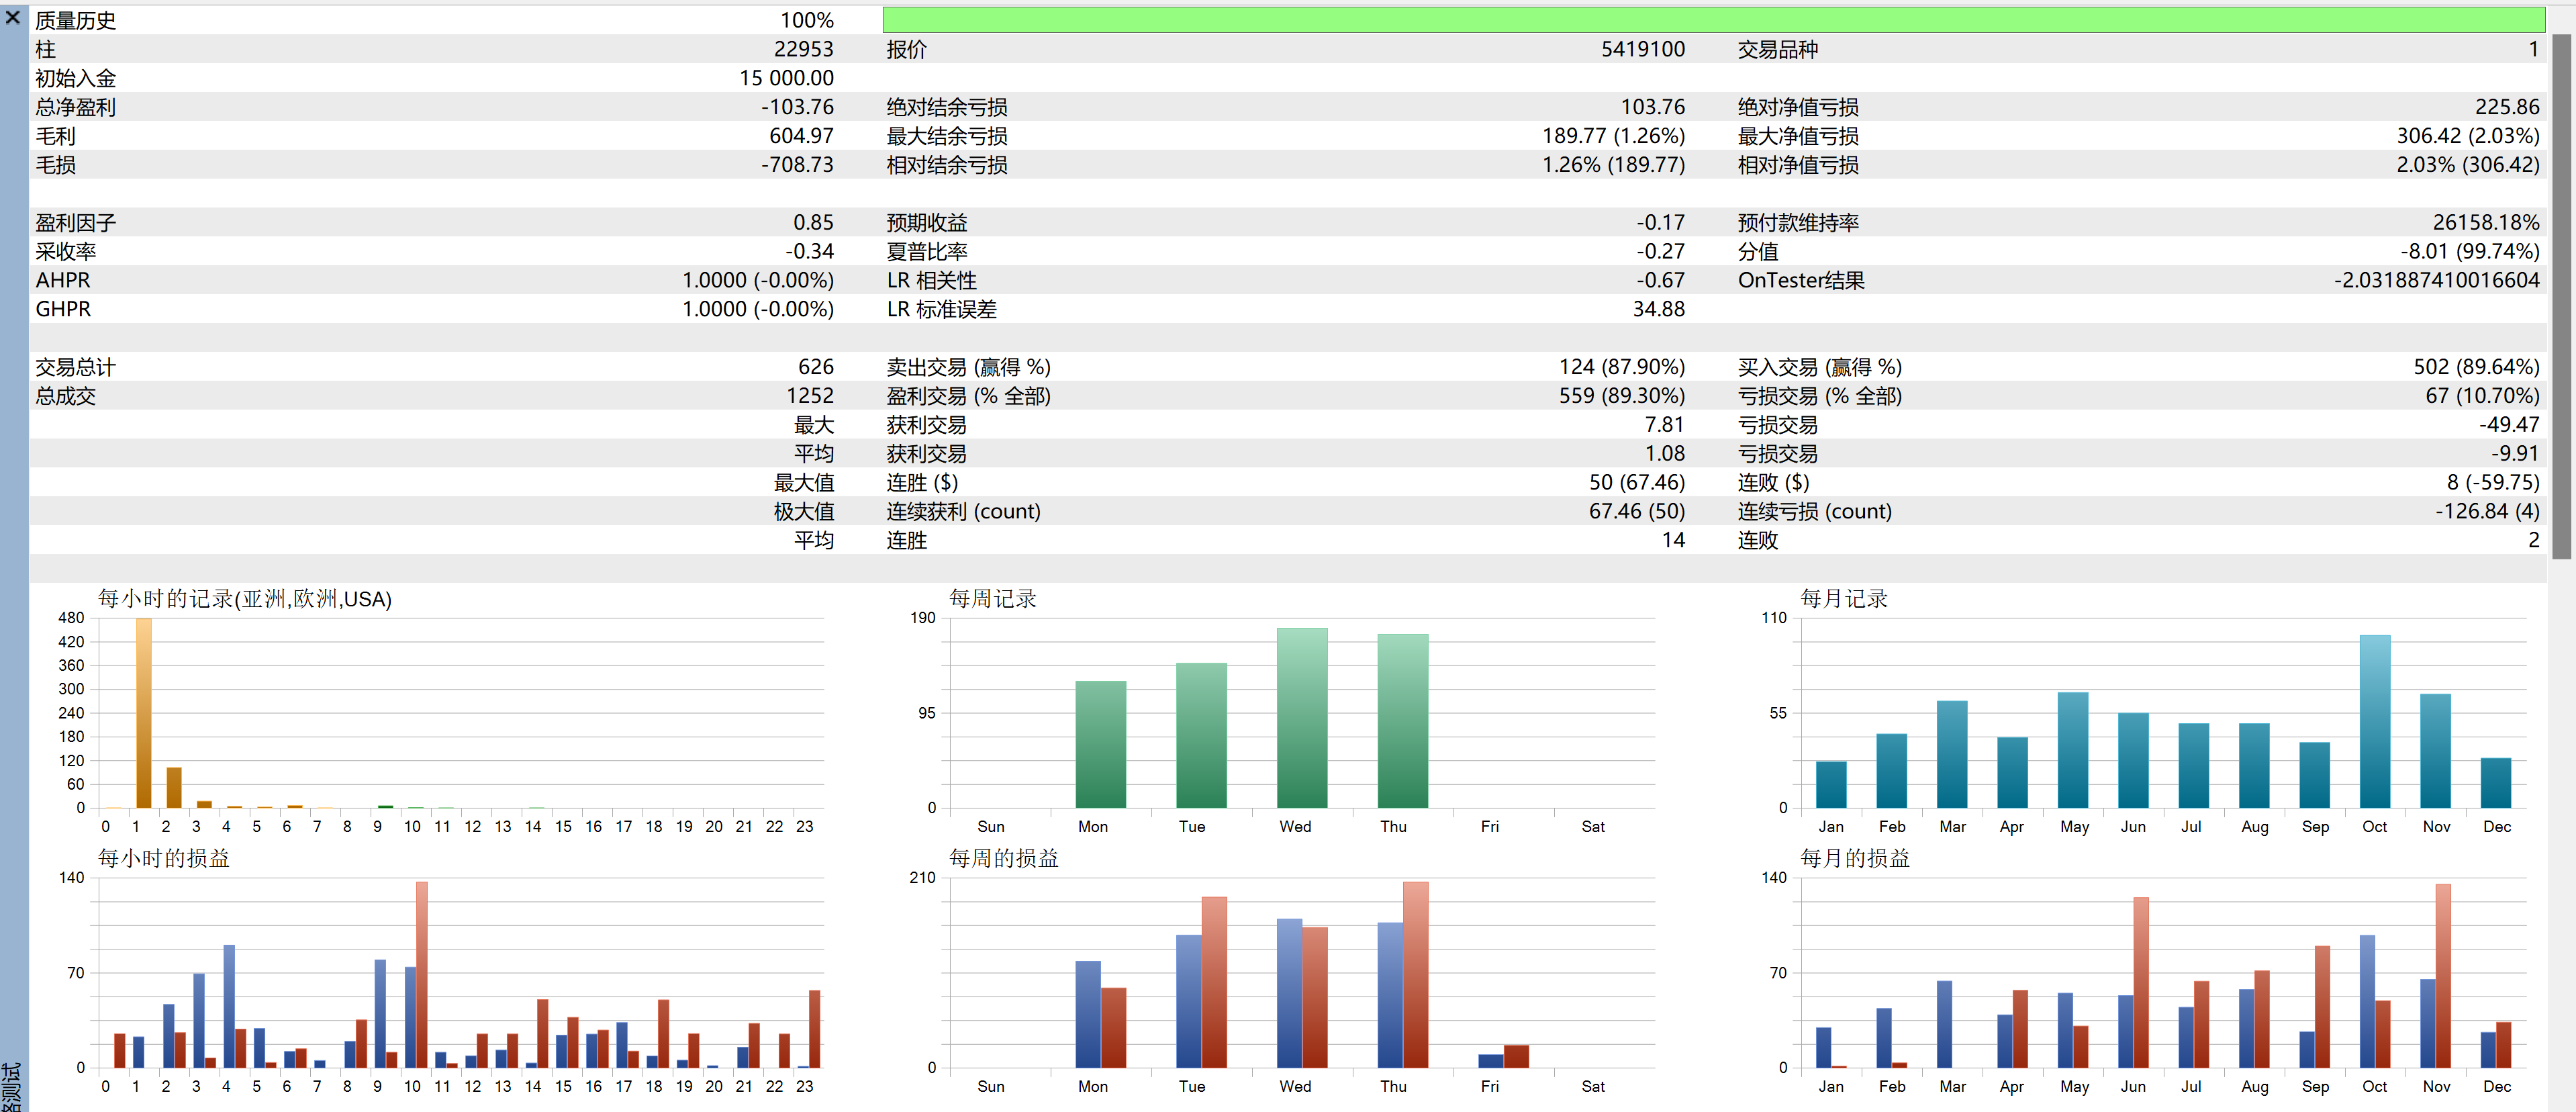
Task: Select profit factor value 0.85
Action: (x=813, y=222)
